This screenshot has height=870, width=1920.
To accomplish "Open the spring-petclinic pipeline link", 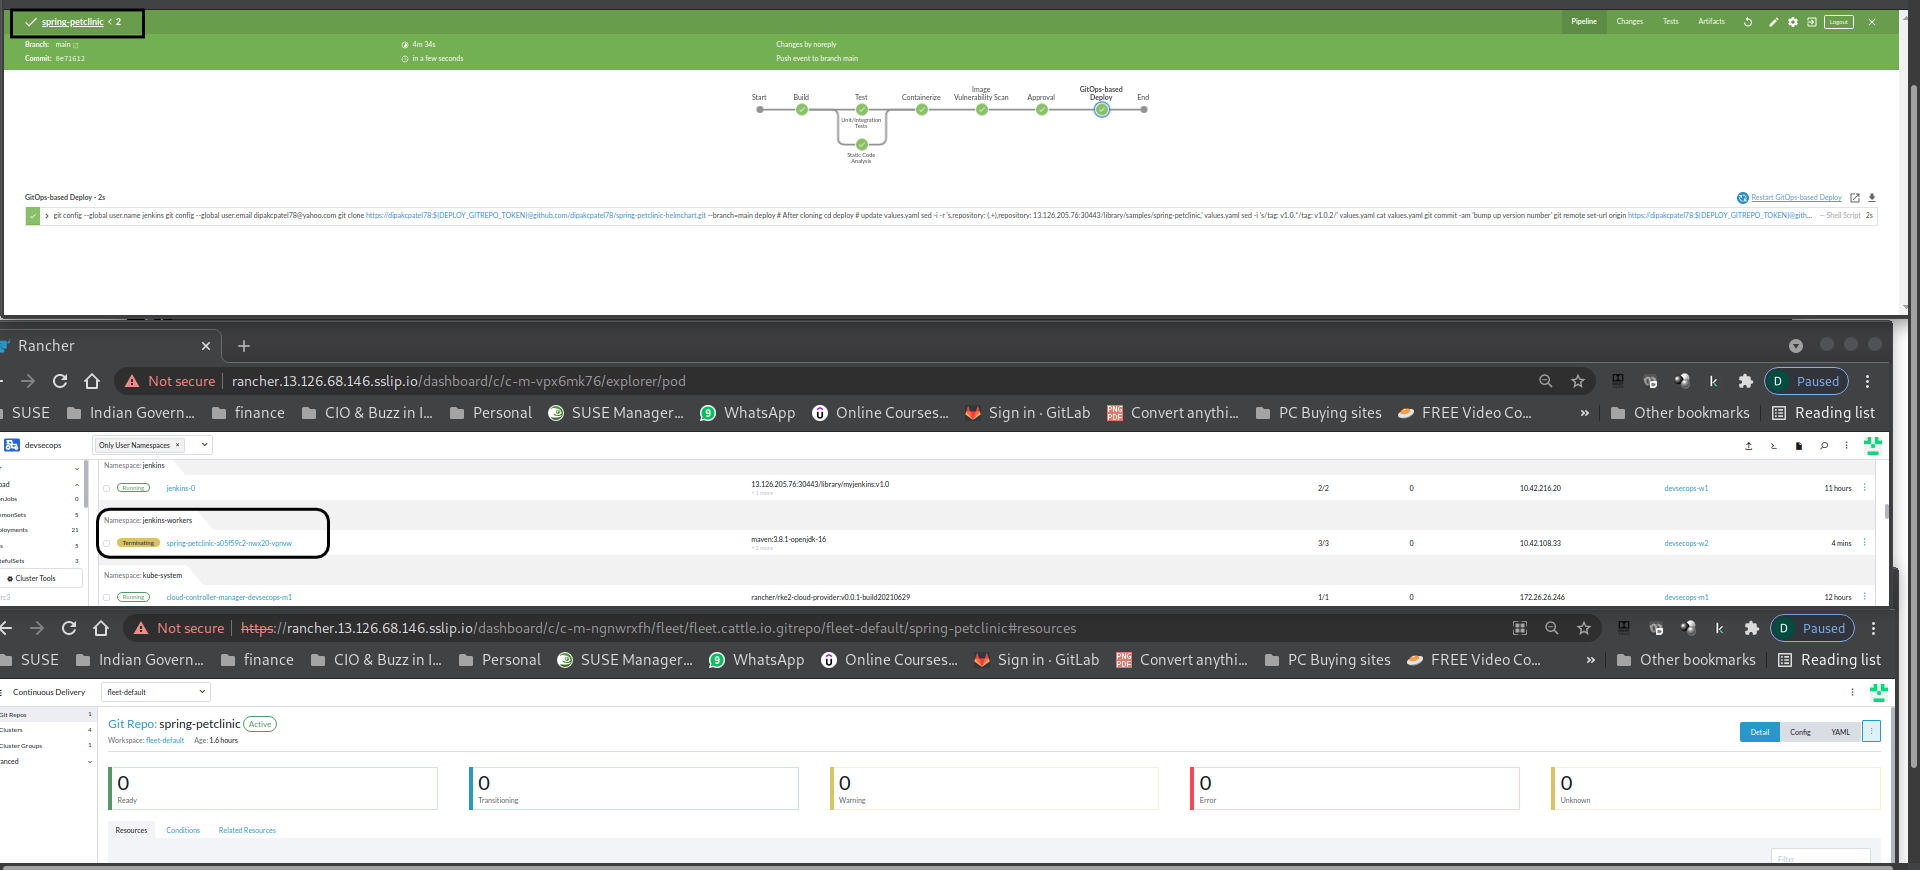I will (72, 22).
